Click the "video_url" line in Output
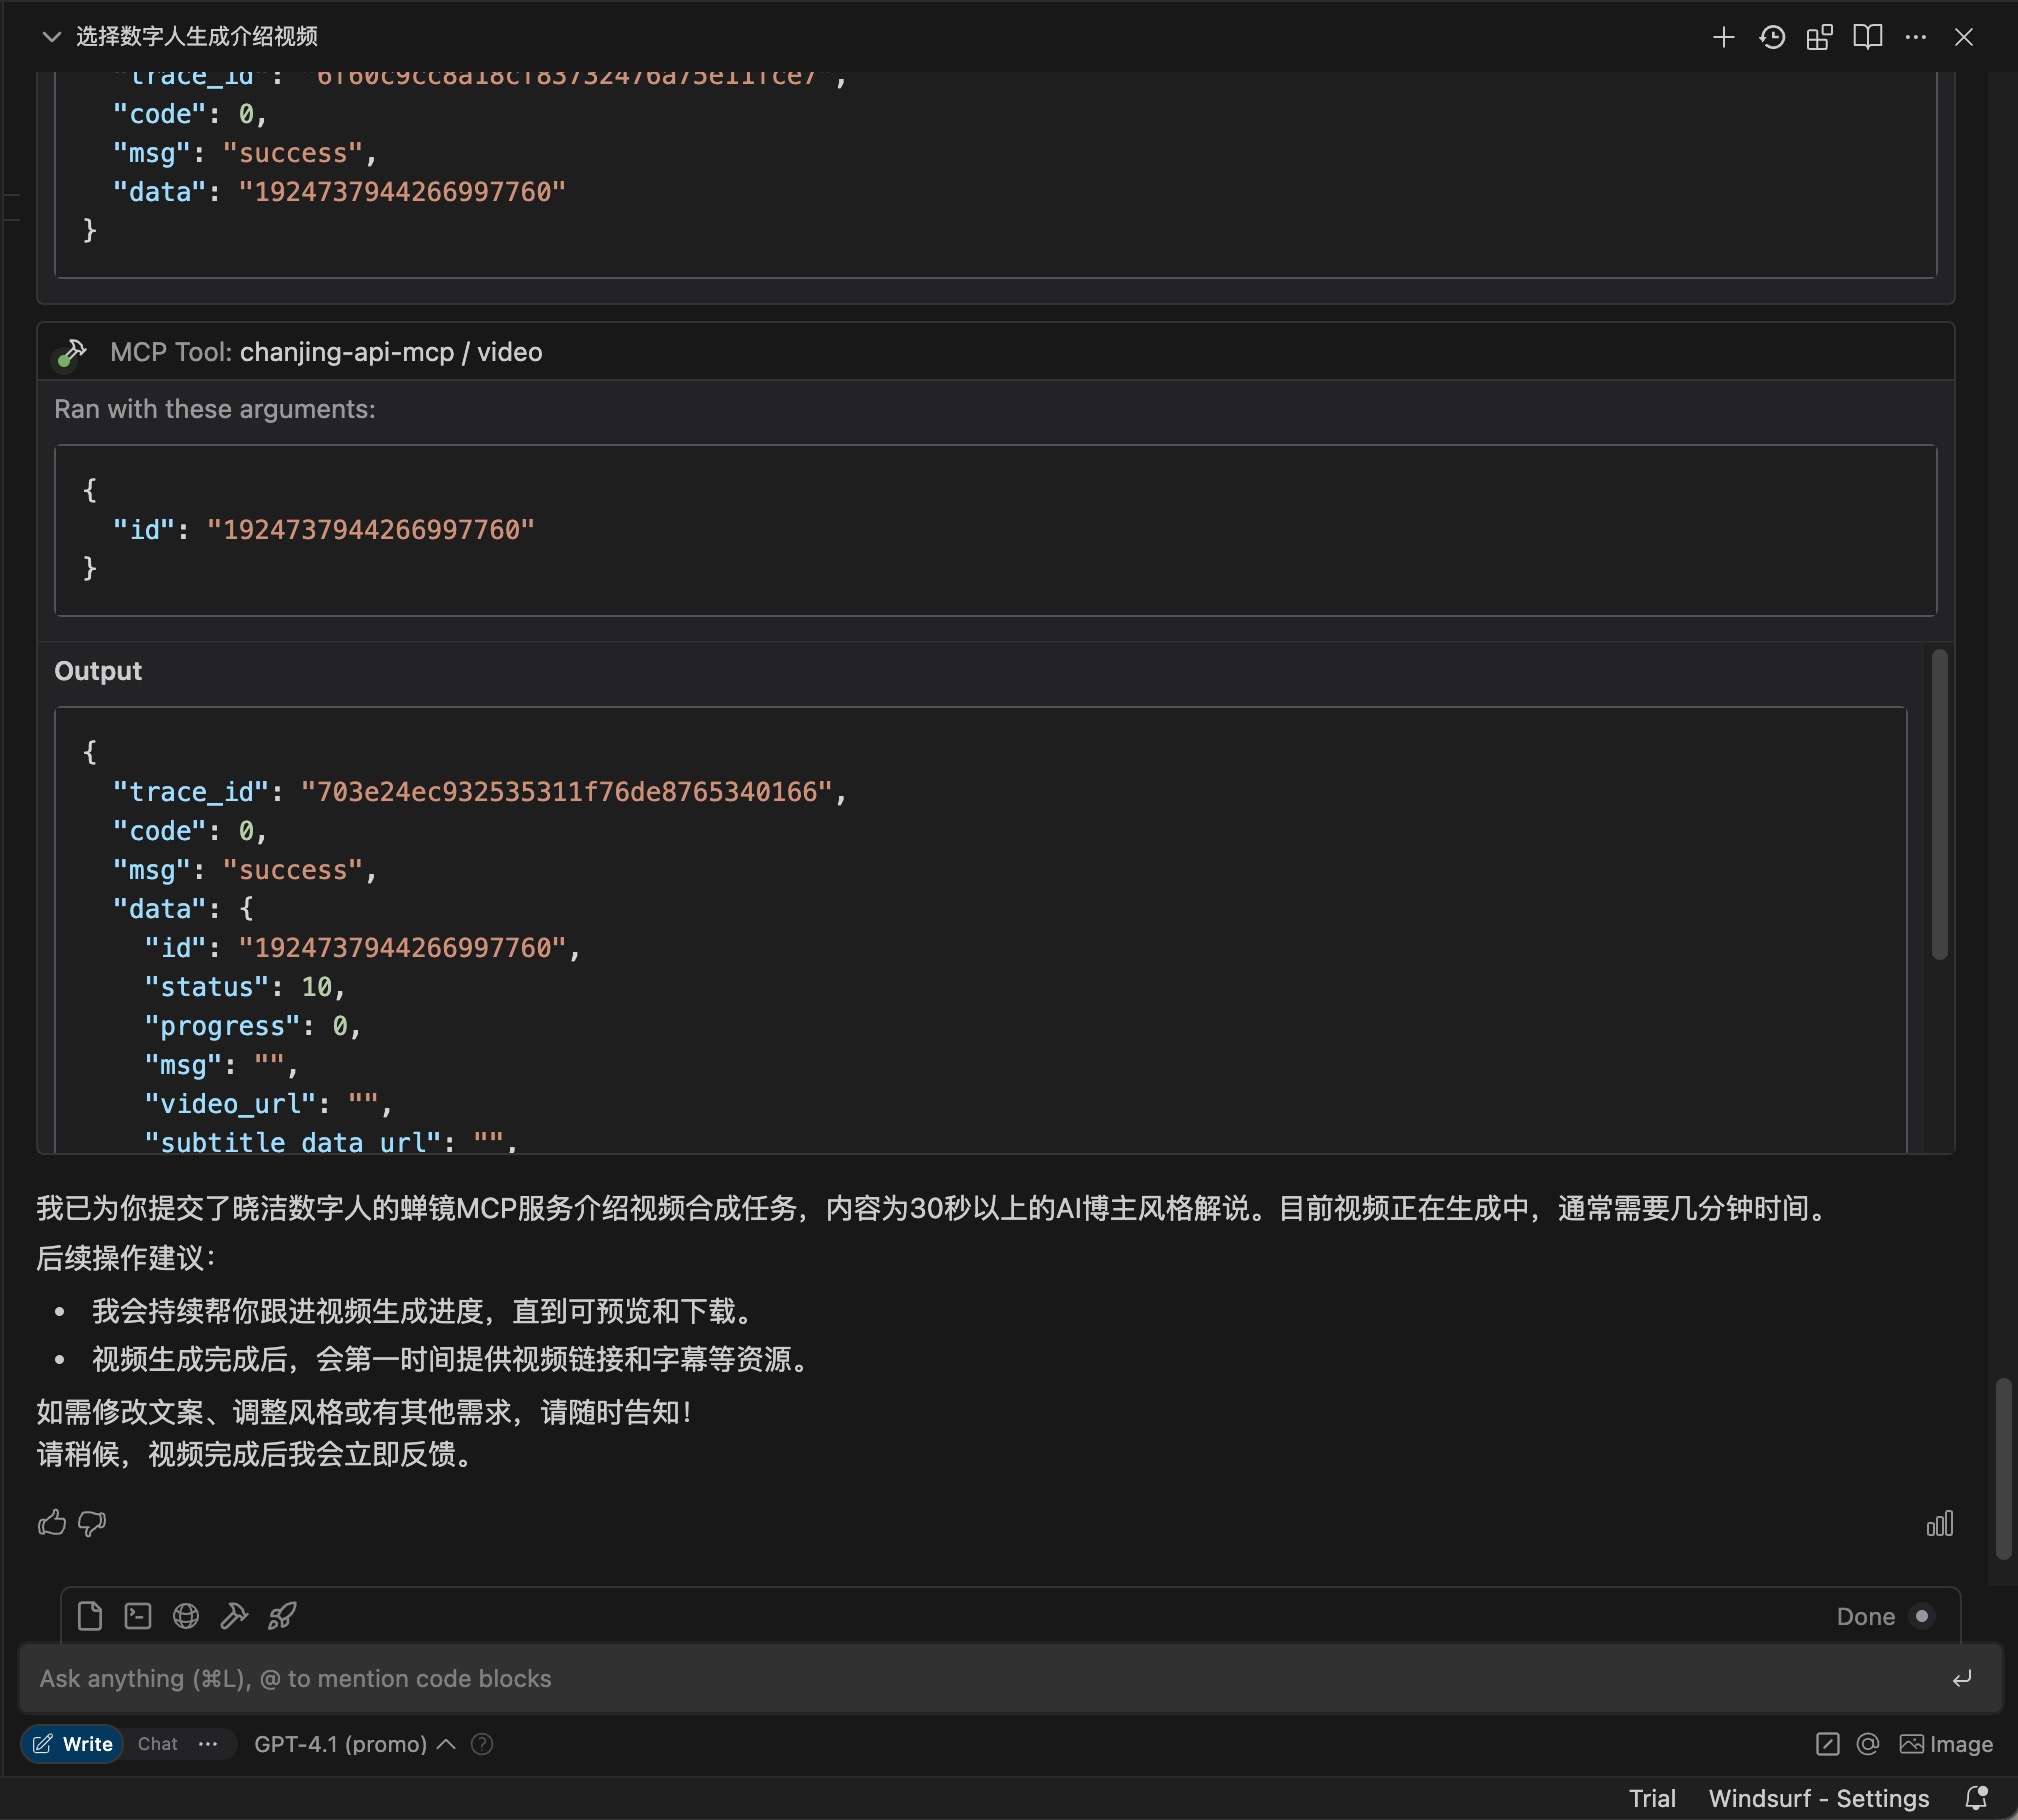The width and height of the screenshot is (2018, 1820). click(x=268, y=1104)
